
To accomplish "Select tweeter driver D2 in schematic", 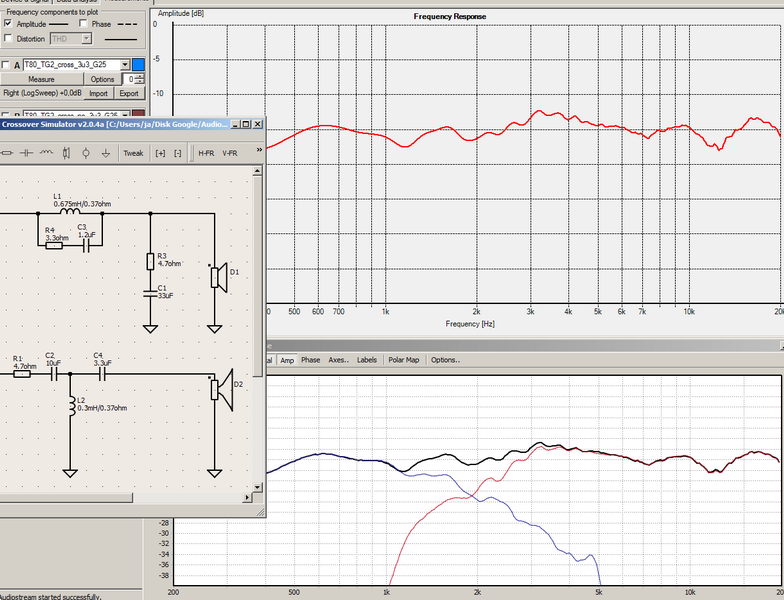I will (223, 390).
